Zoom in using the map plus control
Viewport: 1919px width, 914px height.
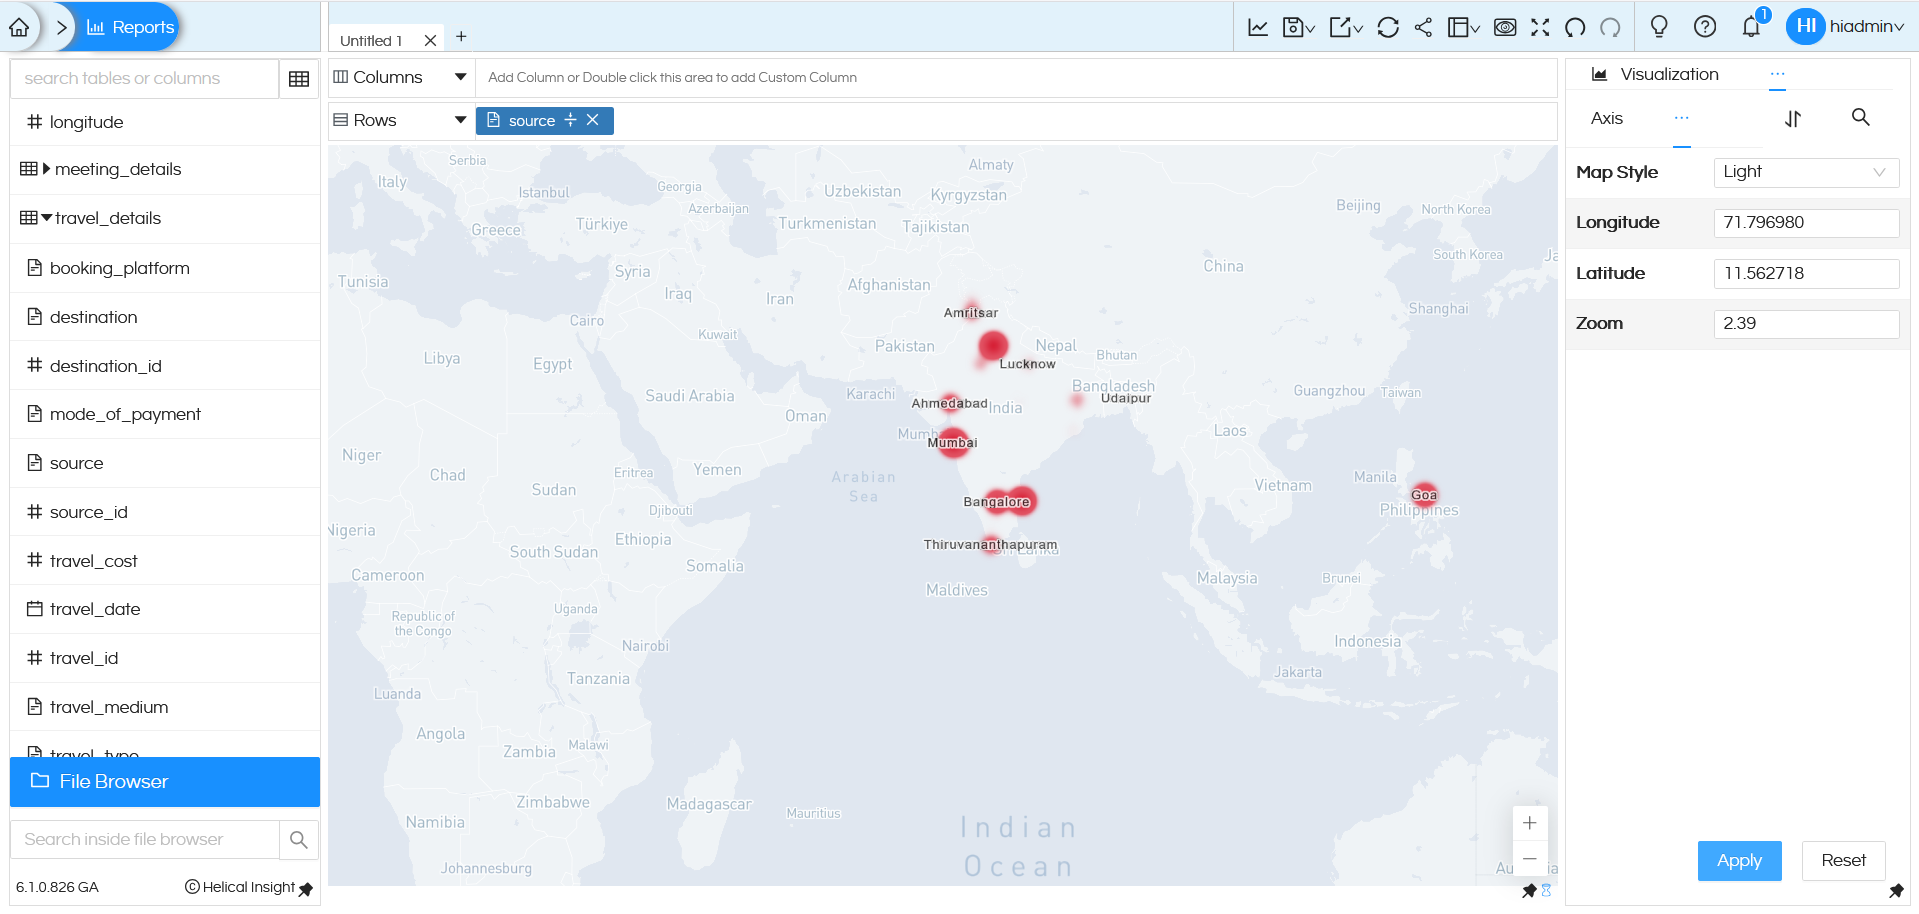pos(1528,822)
